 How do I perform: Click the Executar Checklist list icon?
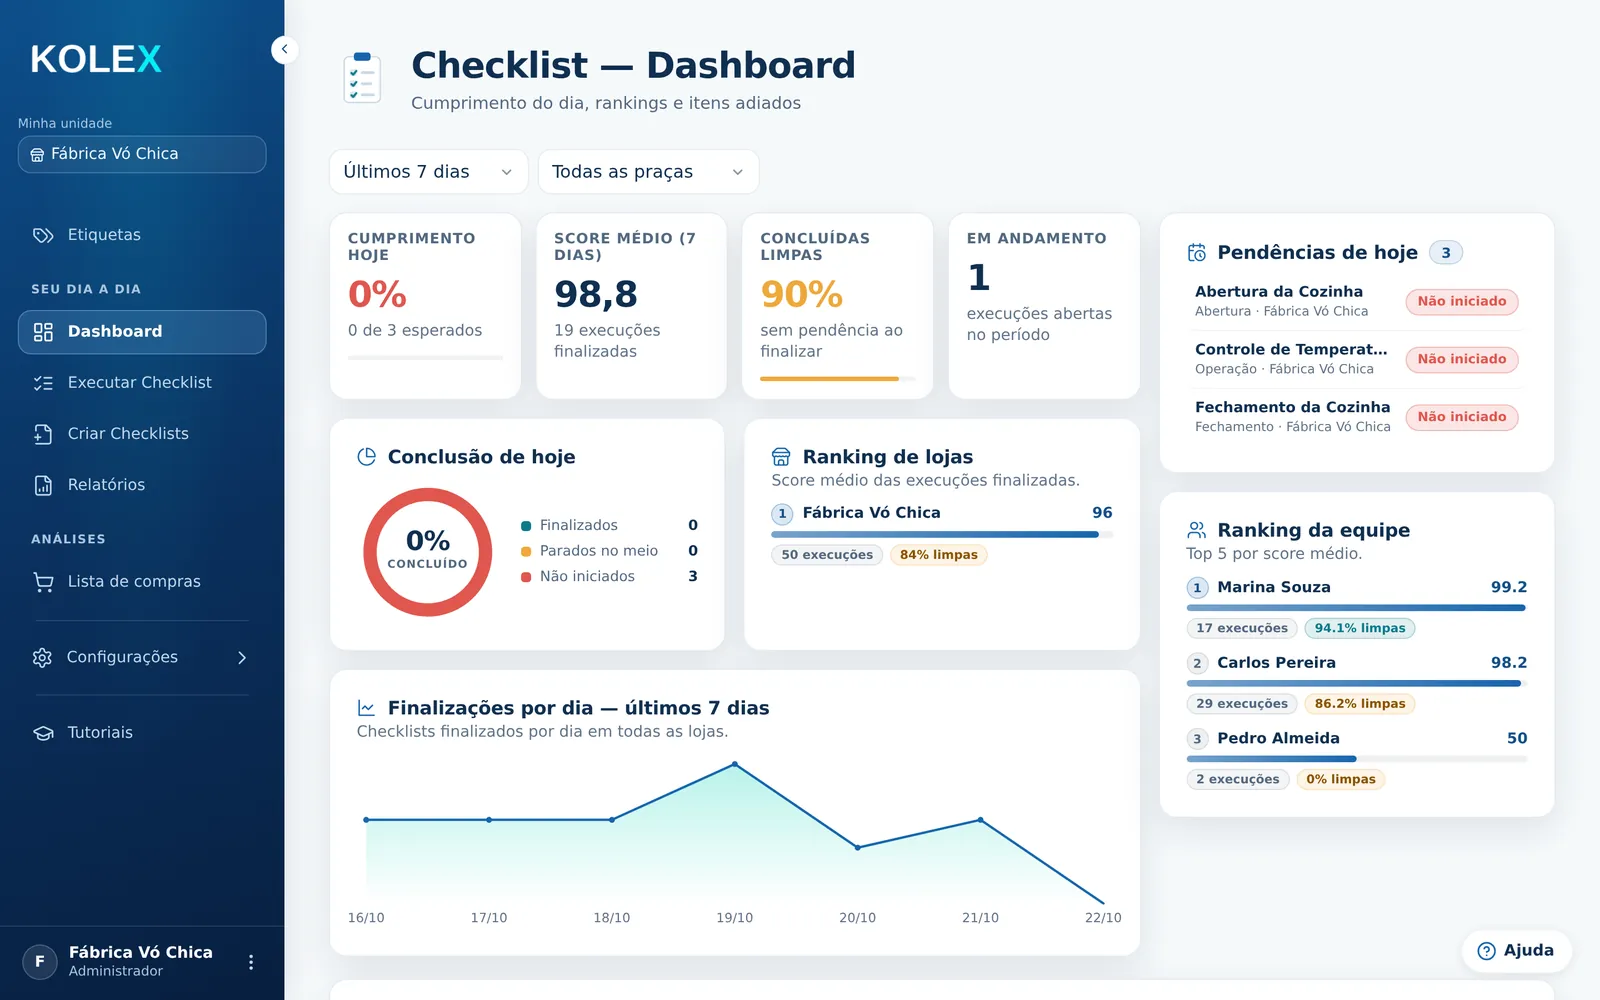point(43,383)
